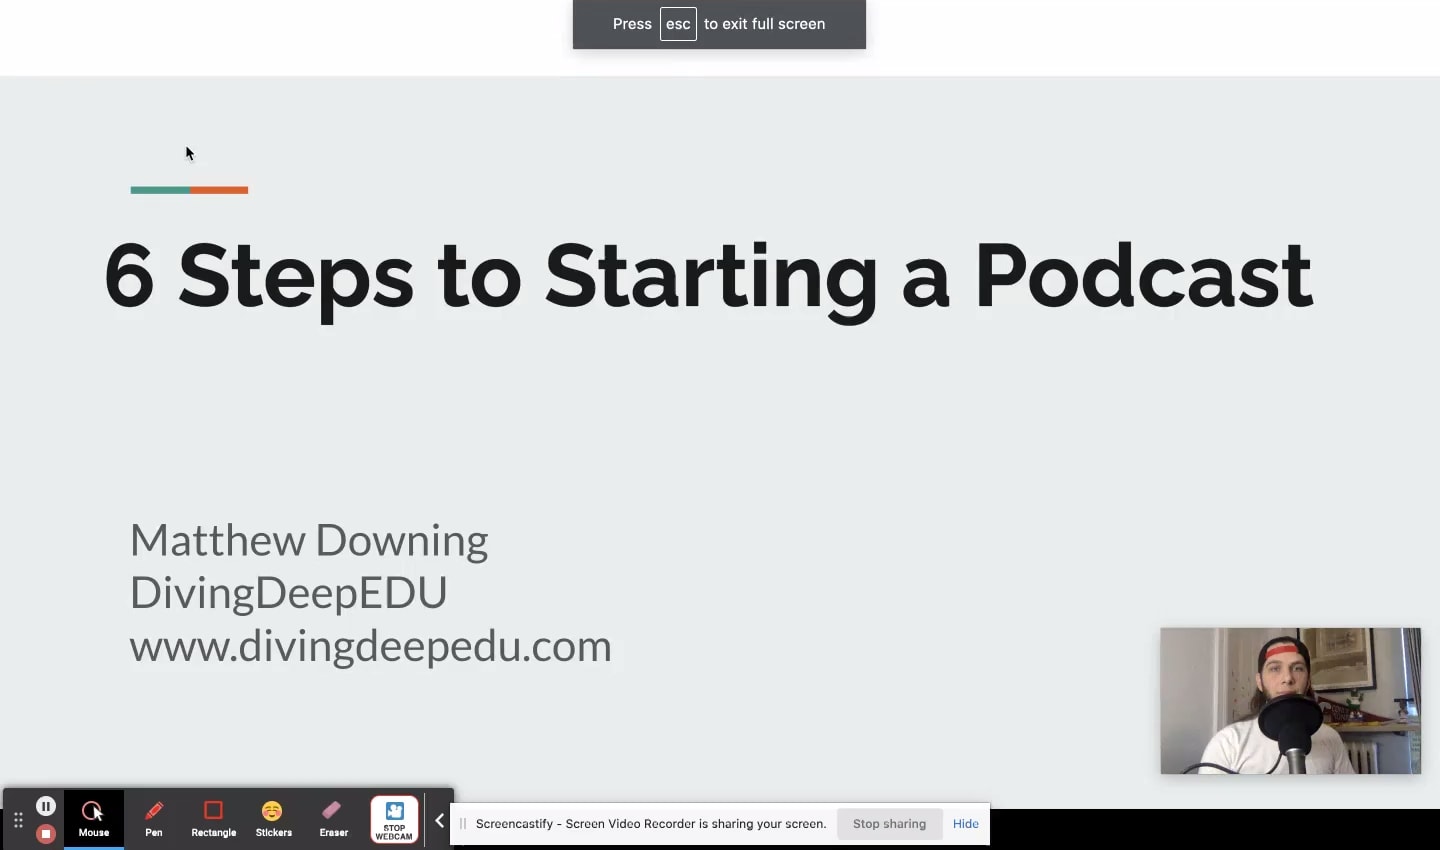The width and height of the screenshot is (1440, 850).
Task: Collapse the annotation toolbar using the chevron
Action: point(440,820)
